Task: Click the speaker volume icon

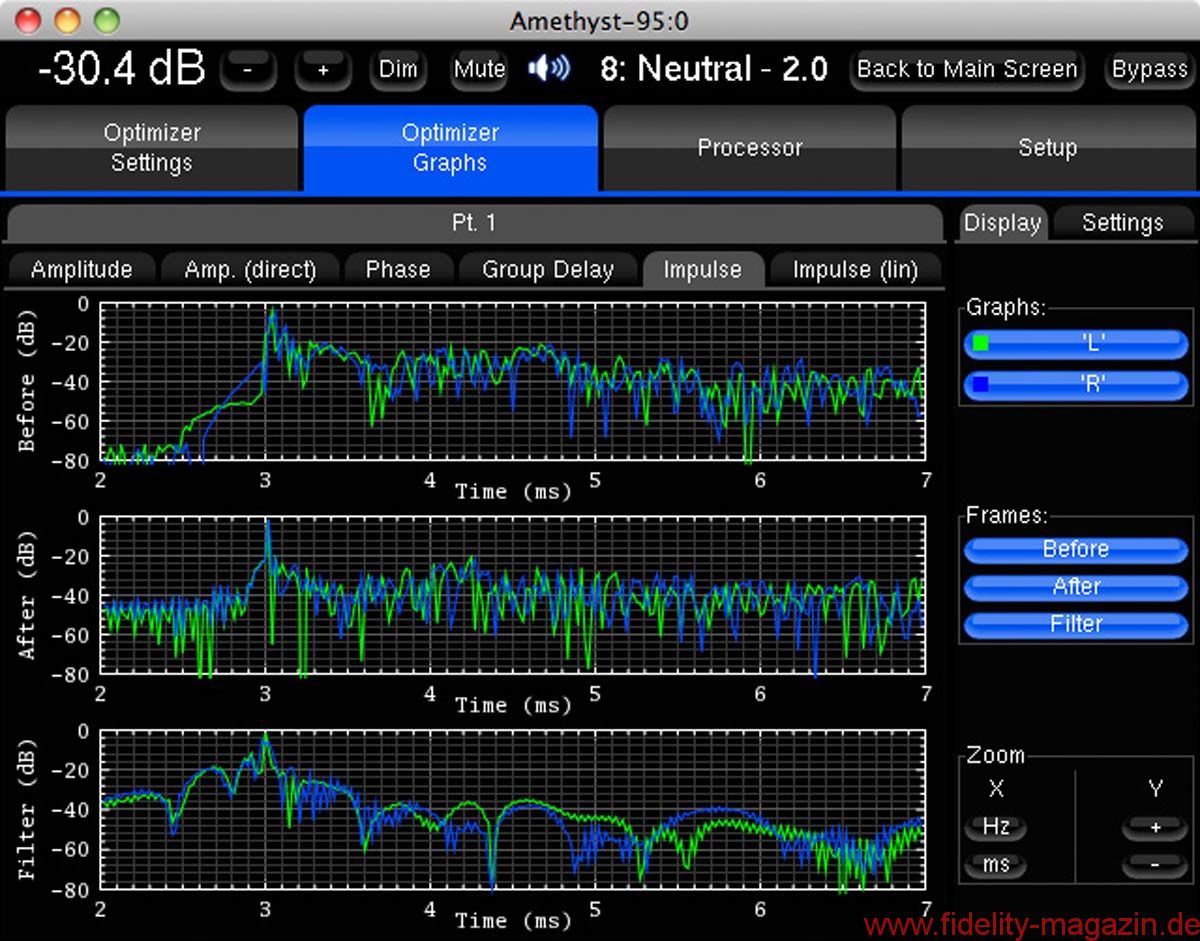Action: (549, 69)
